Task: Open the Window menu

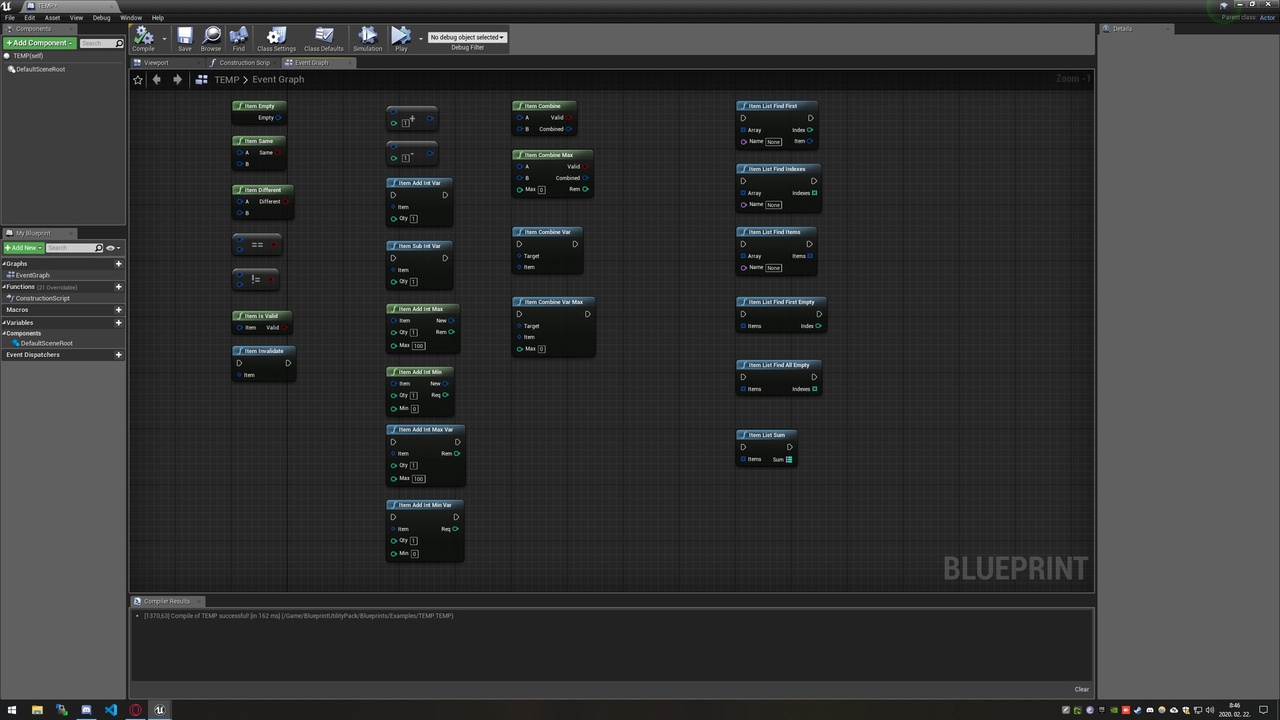Action: tap(131, 18)
